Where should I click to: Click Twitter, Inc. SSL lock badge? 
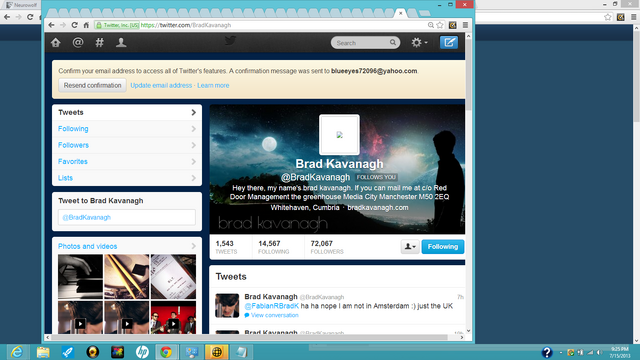[x=117, y=25]
